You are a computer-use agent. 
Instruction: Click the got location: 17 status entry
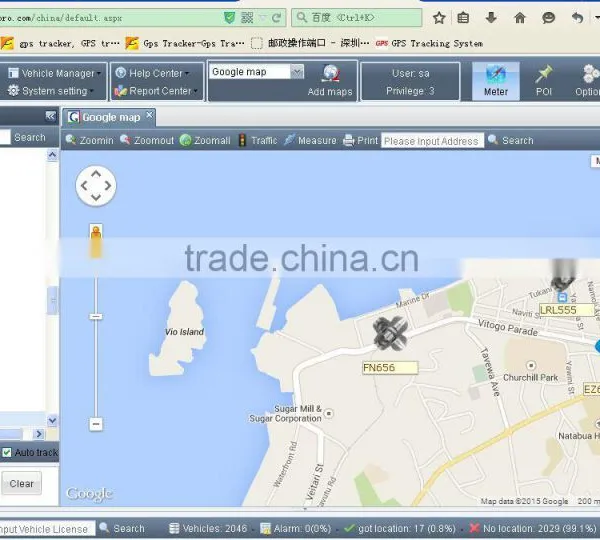click(400, 529)
